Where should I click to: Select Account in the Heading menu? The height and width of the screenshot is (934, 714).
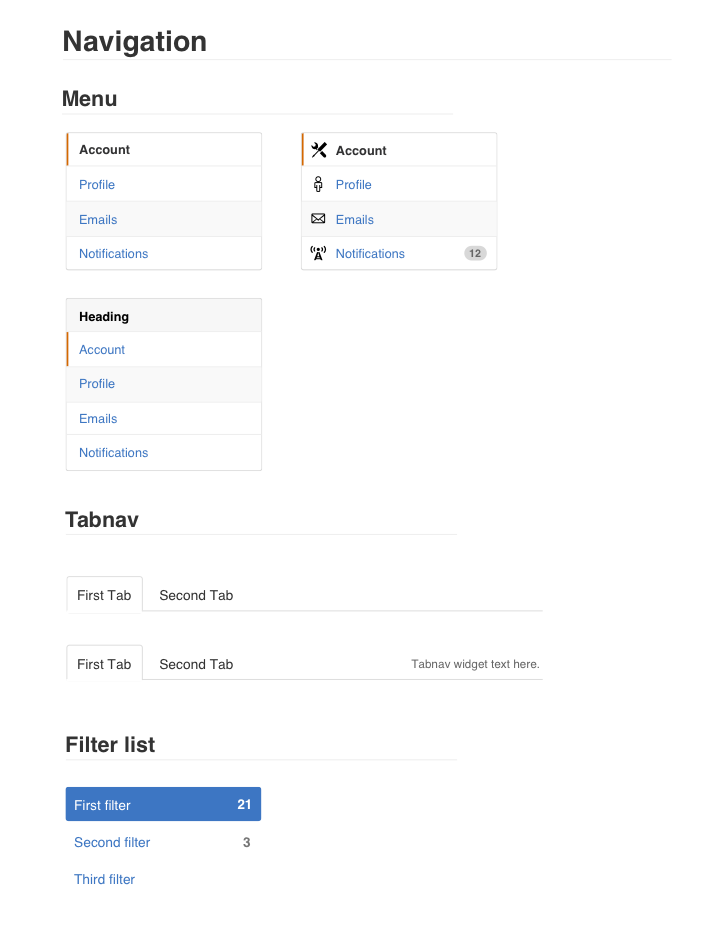click(102, 350)
